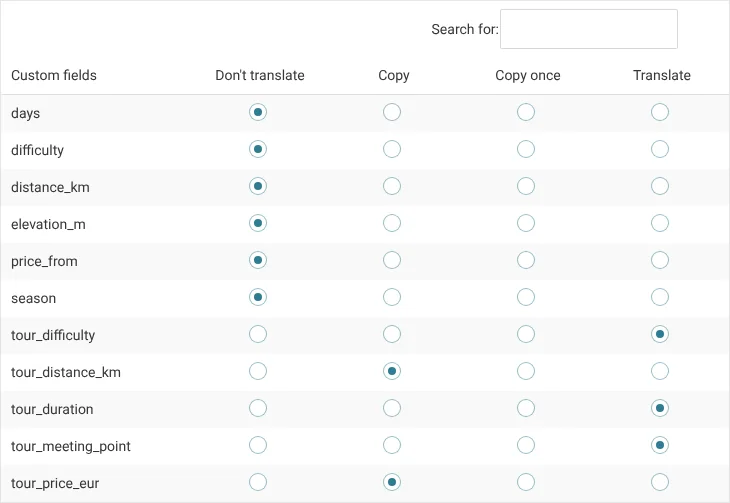Click the Custom fields column header
The image size is (730, 503).
click(54, 75)
